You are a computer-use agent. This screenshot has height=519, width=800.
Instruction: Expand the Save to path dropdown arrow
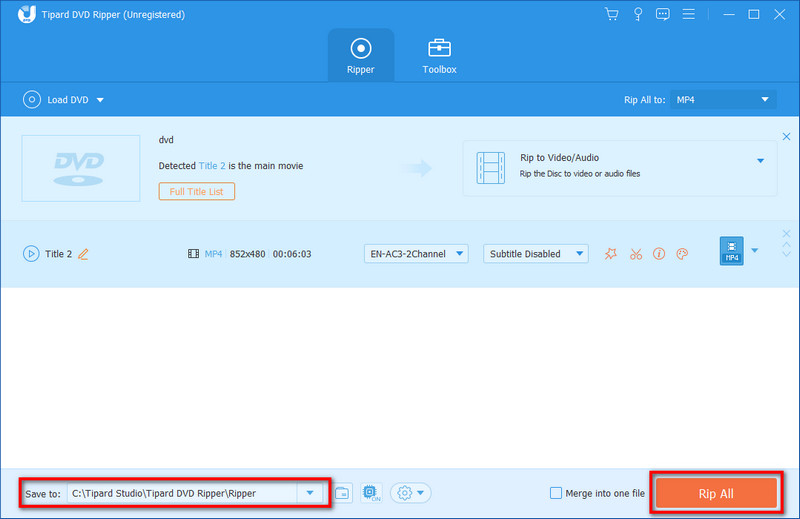[x=310, y=493]
